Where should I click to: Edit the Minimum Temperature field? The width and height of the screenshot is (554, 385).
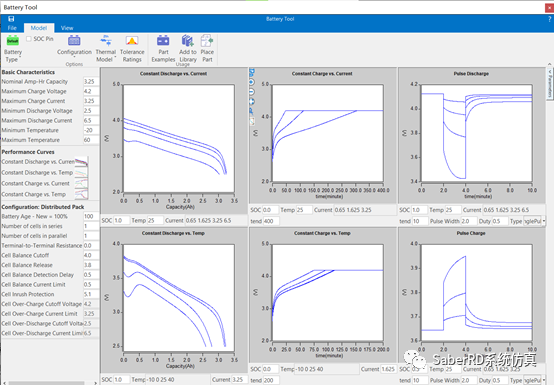point(91,130)
